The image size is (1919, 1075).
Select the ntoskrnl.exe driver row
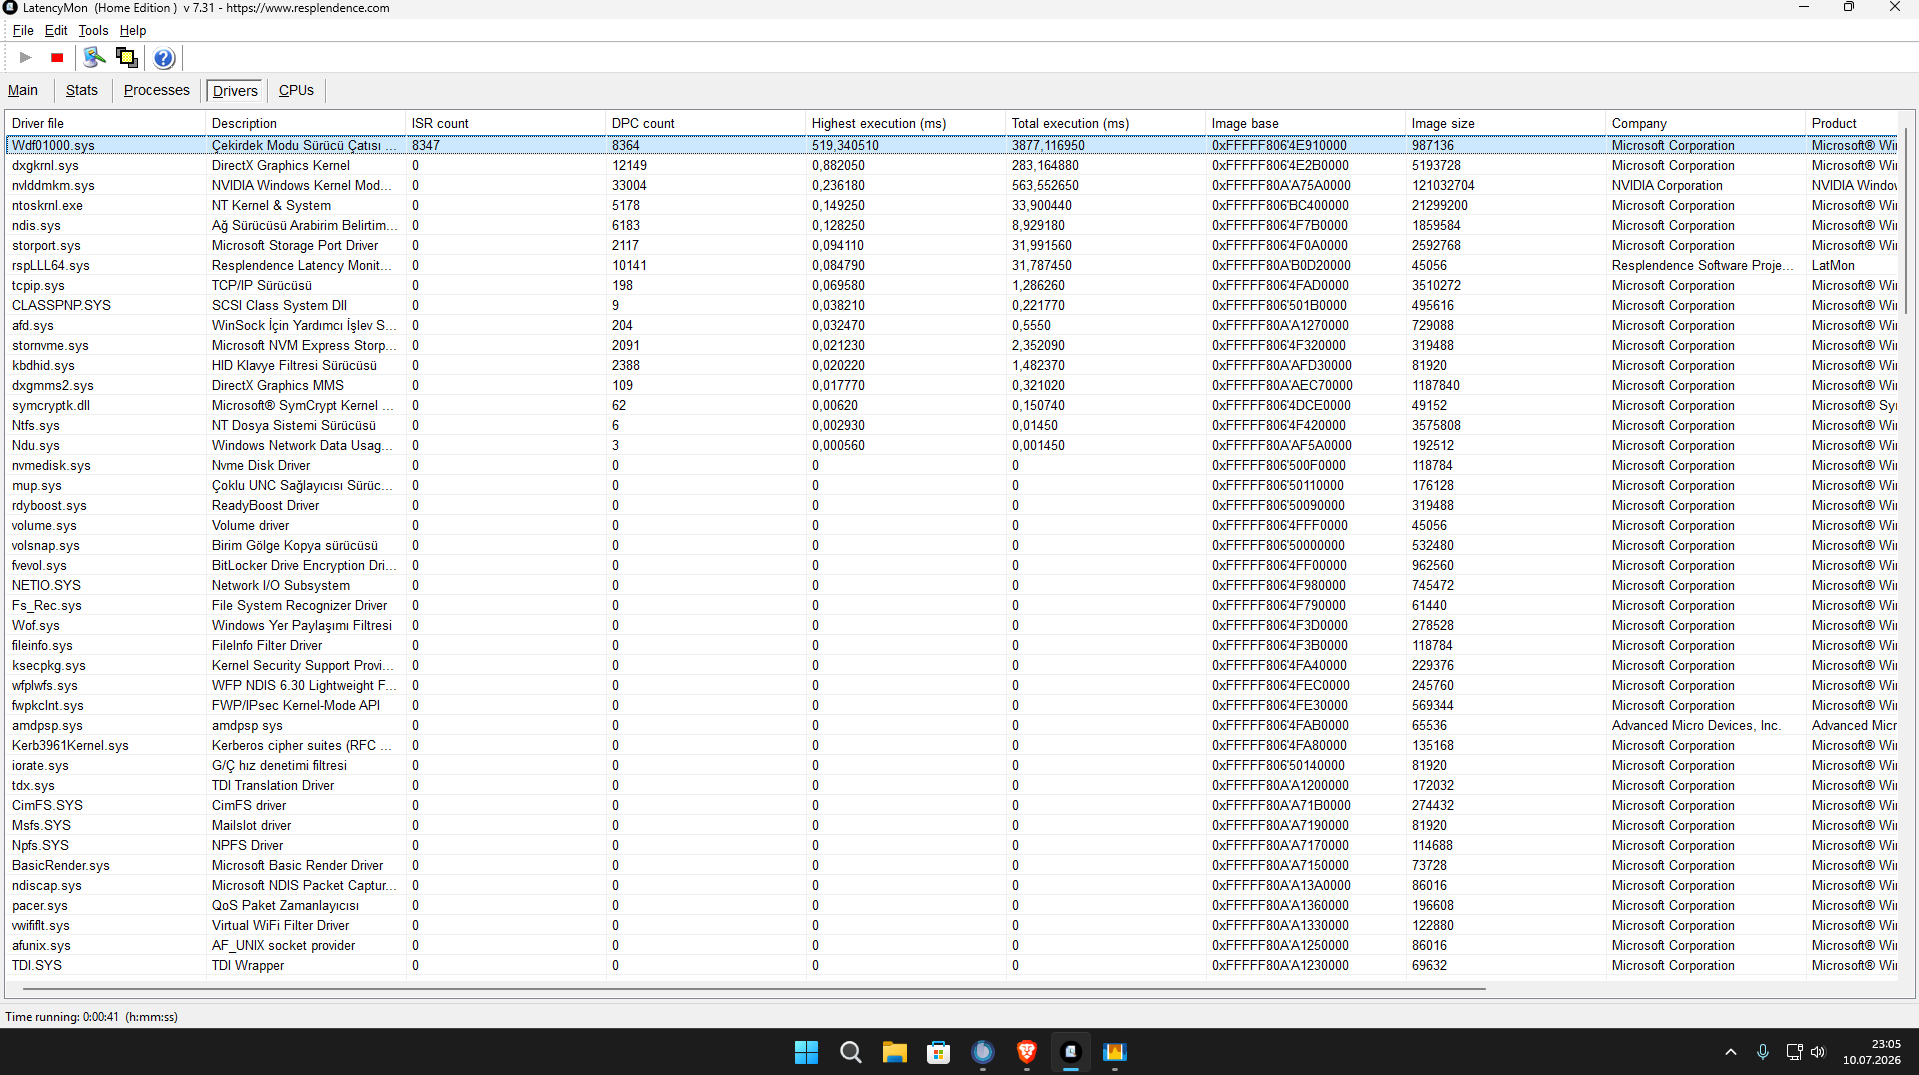point(951,205)
